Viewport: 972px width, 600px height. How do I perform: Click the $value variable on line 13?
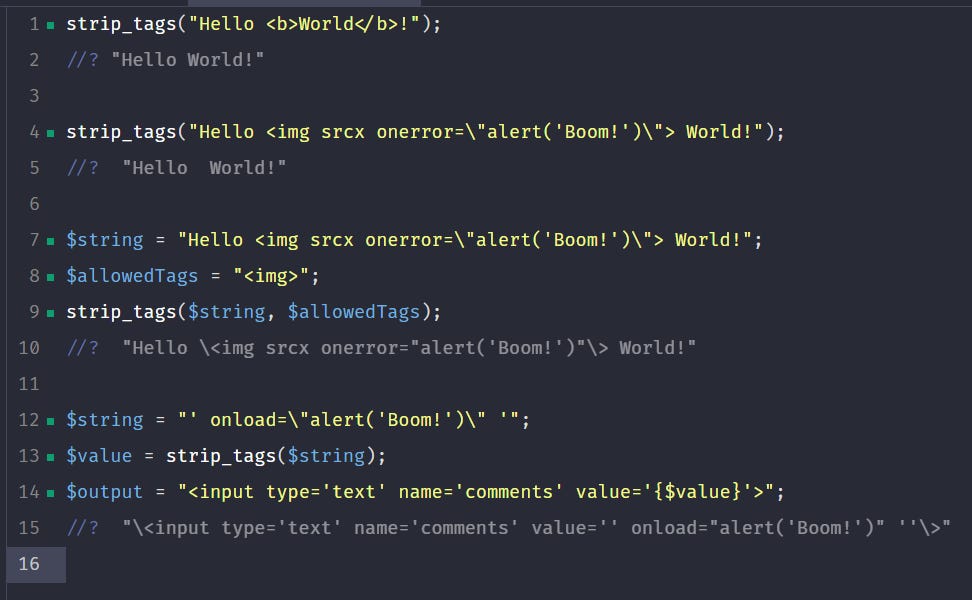click(x=99, y=456)
